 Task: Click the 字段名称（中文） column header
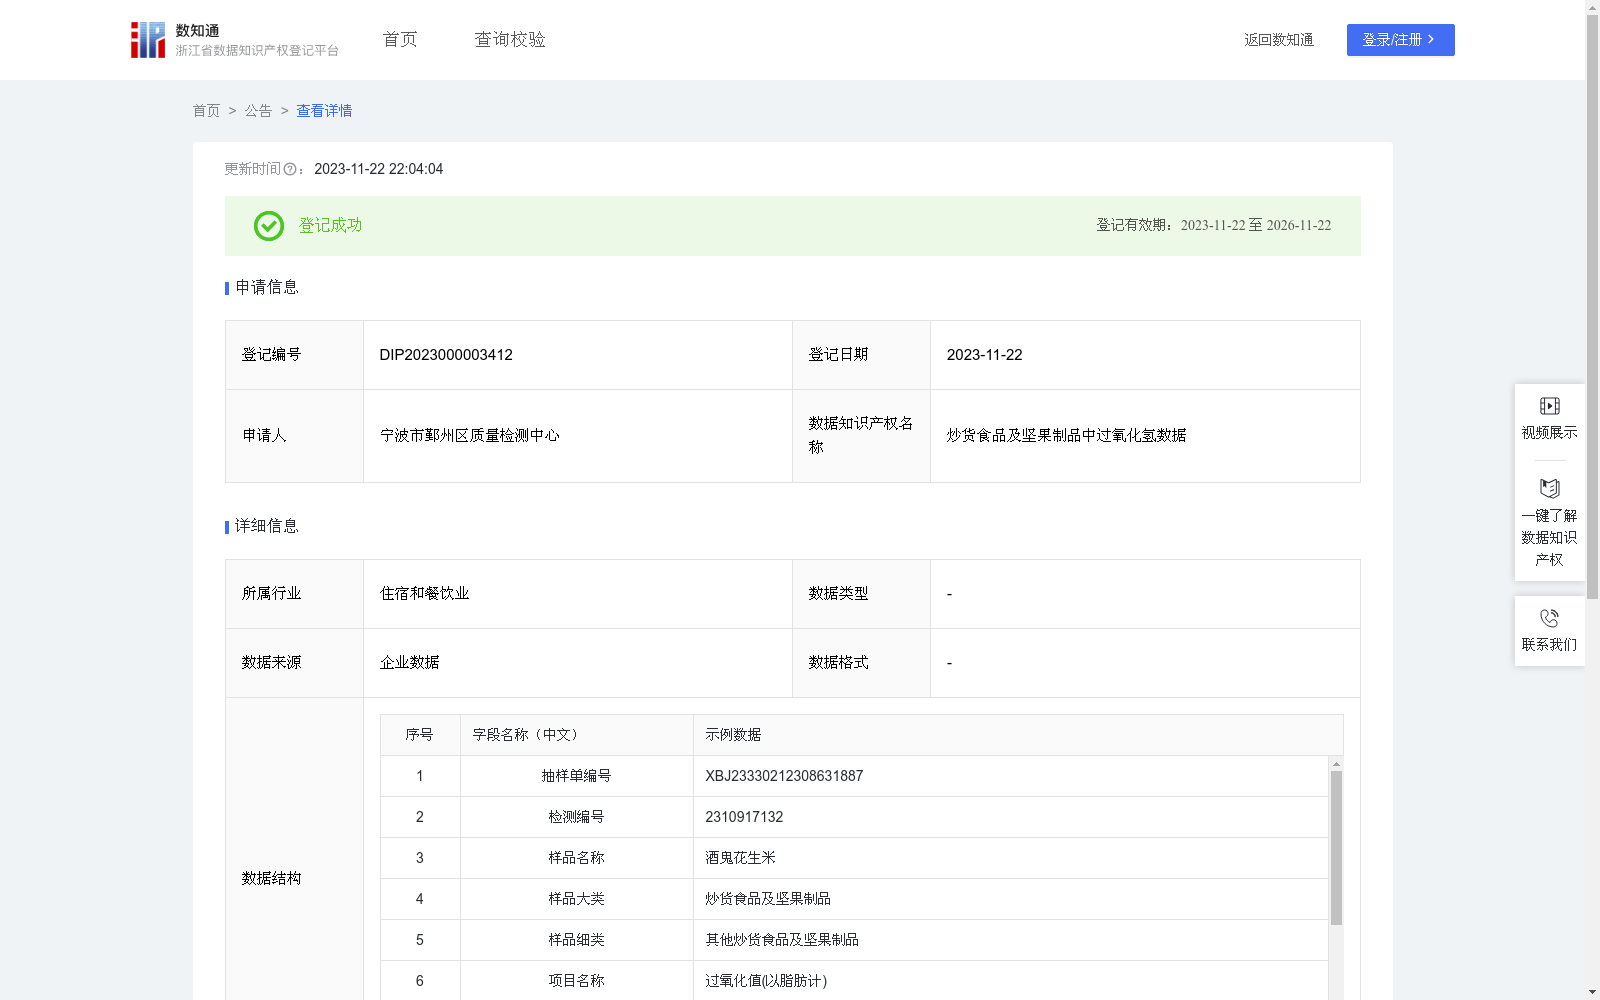tap(576, 735)
